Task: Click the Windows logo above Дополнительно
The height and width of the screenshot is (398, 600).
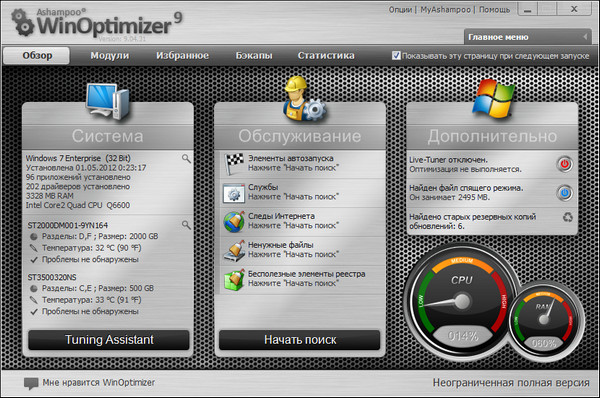Action: click(x=493, y=98)
